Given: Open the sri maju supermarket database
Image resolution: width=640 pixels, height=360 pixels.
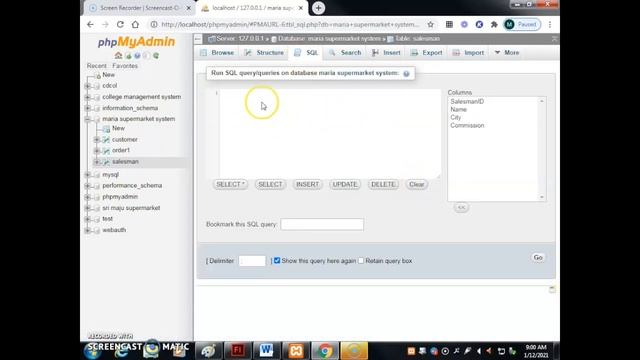Looking at the screenshot, I should click(x=131, y=208).
